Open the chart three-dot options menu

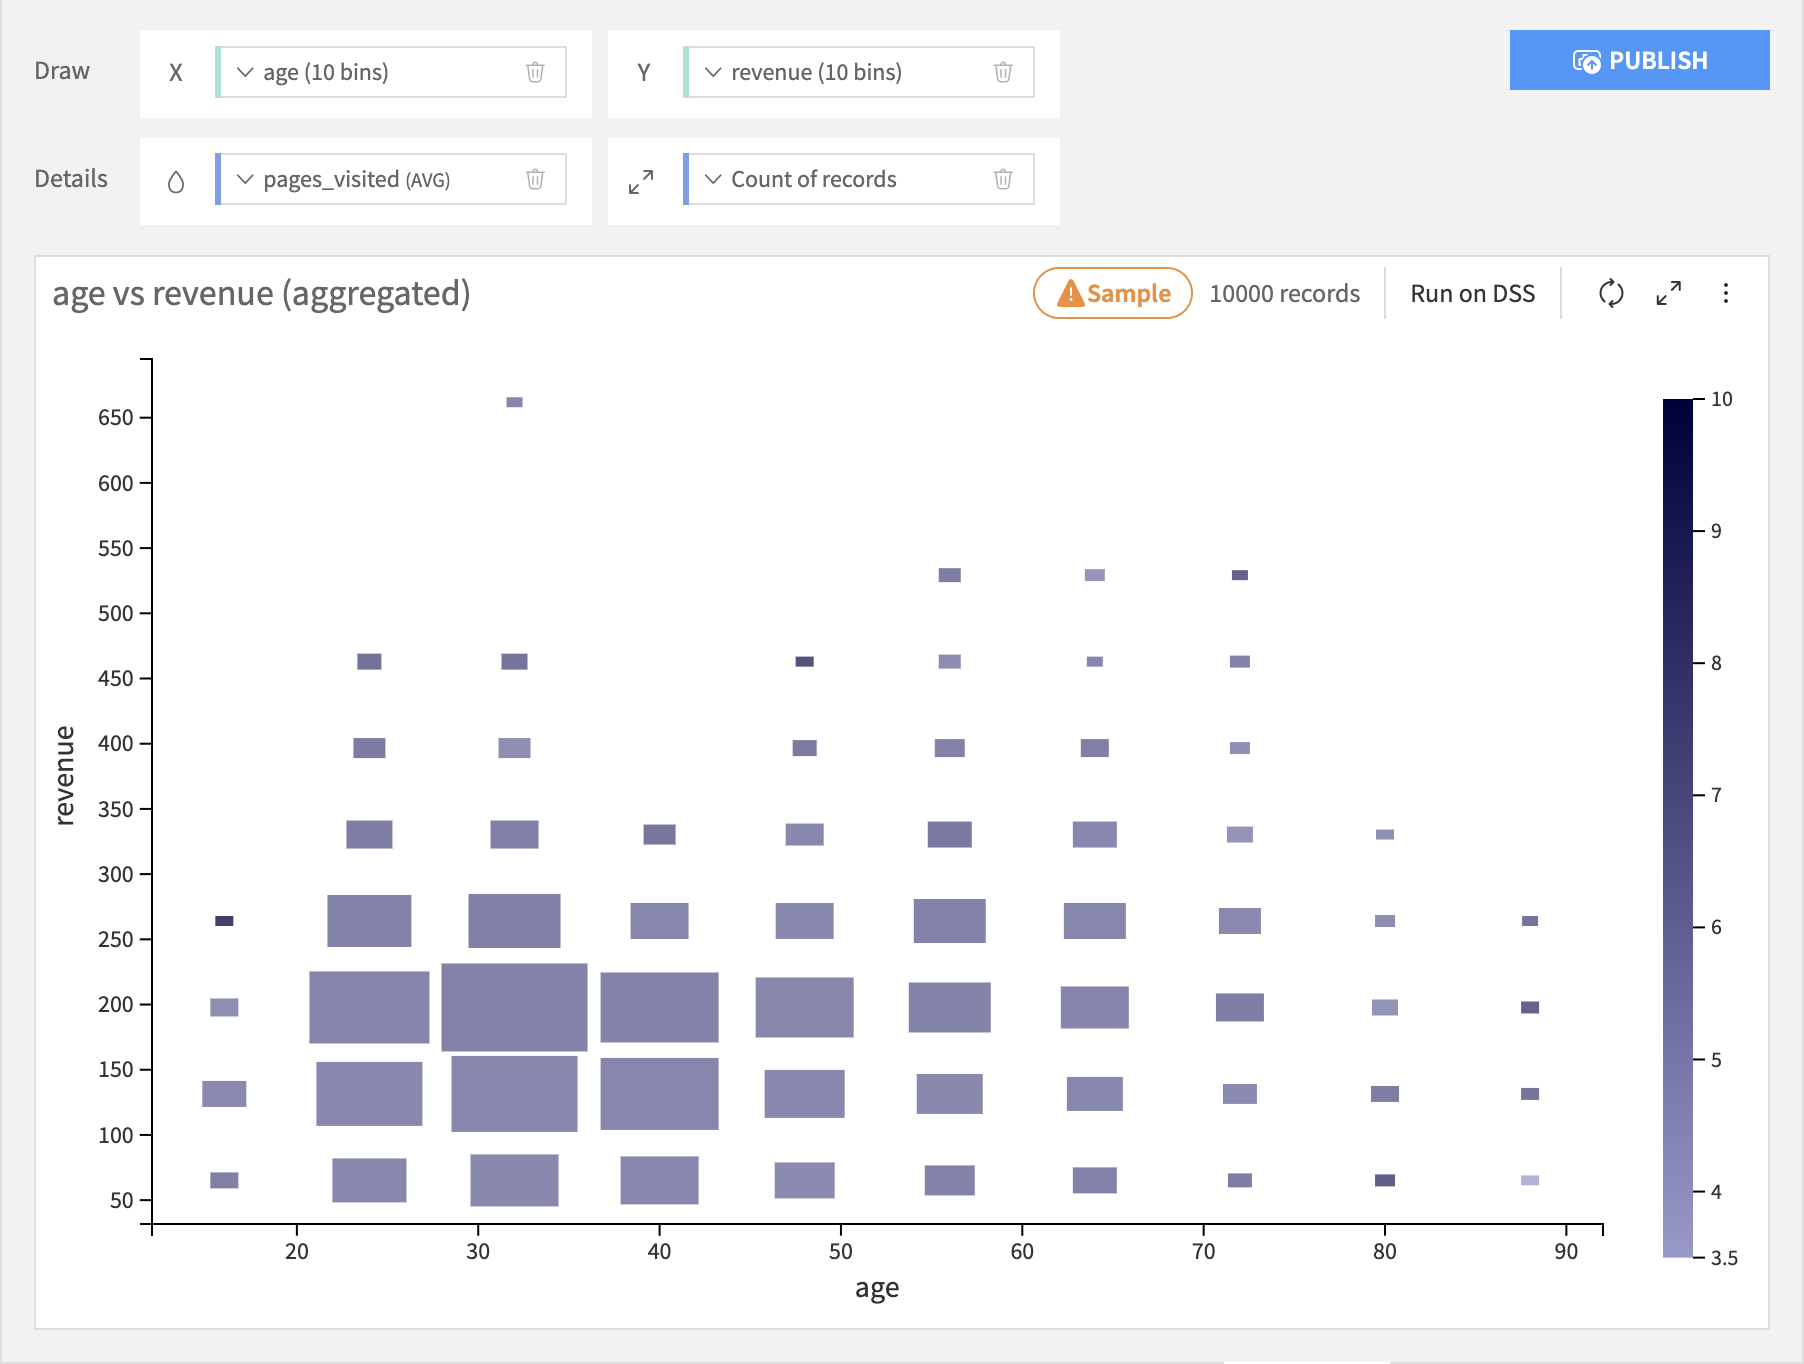[1726, 293]
